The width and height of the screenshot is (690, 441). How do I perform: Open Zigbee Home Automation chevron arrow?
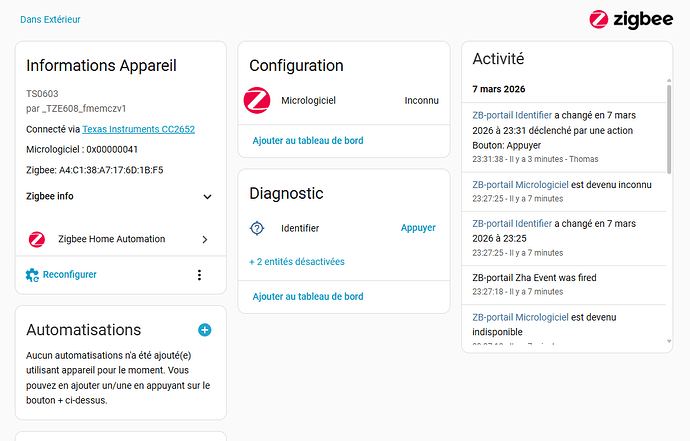(x=205, y=240)
